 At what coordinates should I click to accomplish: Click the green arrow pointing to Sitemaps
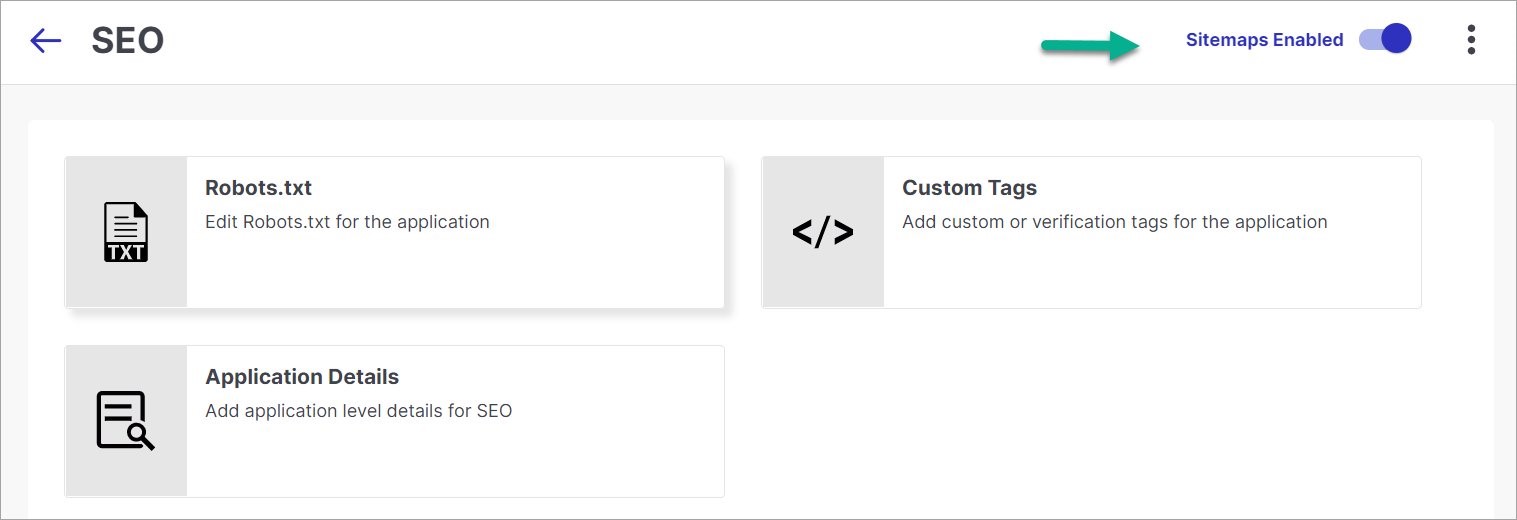click(x=1090, y=46)
